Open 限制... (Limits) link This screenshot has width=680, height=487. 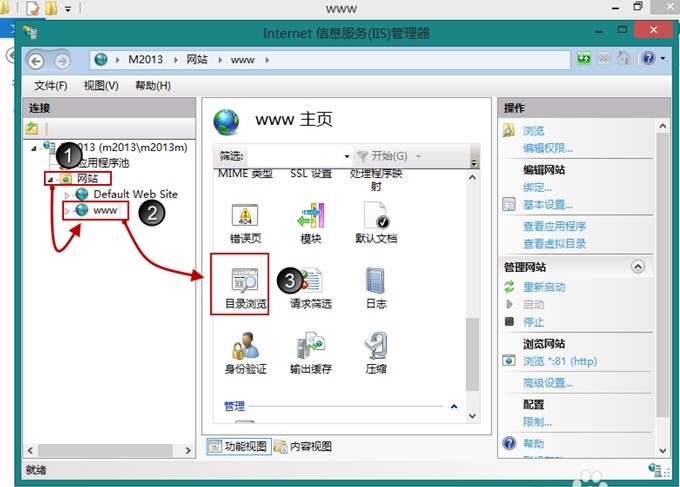(537, 422)
